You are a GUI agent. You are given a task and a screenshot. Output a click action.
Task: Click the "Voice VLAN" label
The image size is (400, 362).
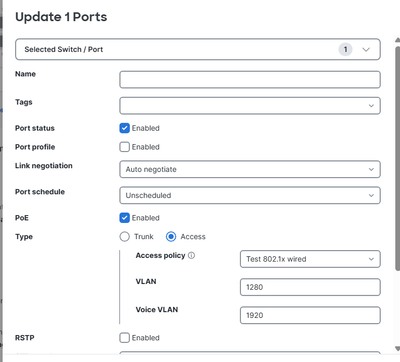157,310
